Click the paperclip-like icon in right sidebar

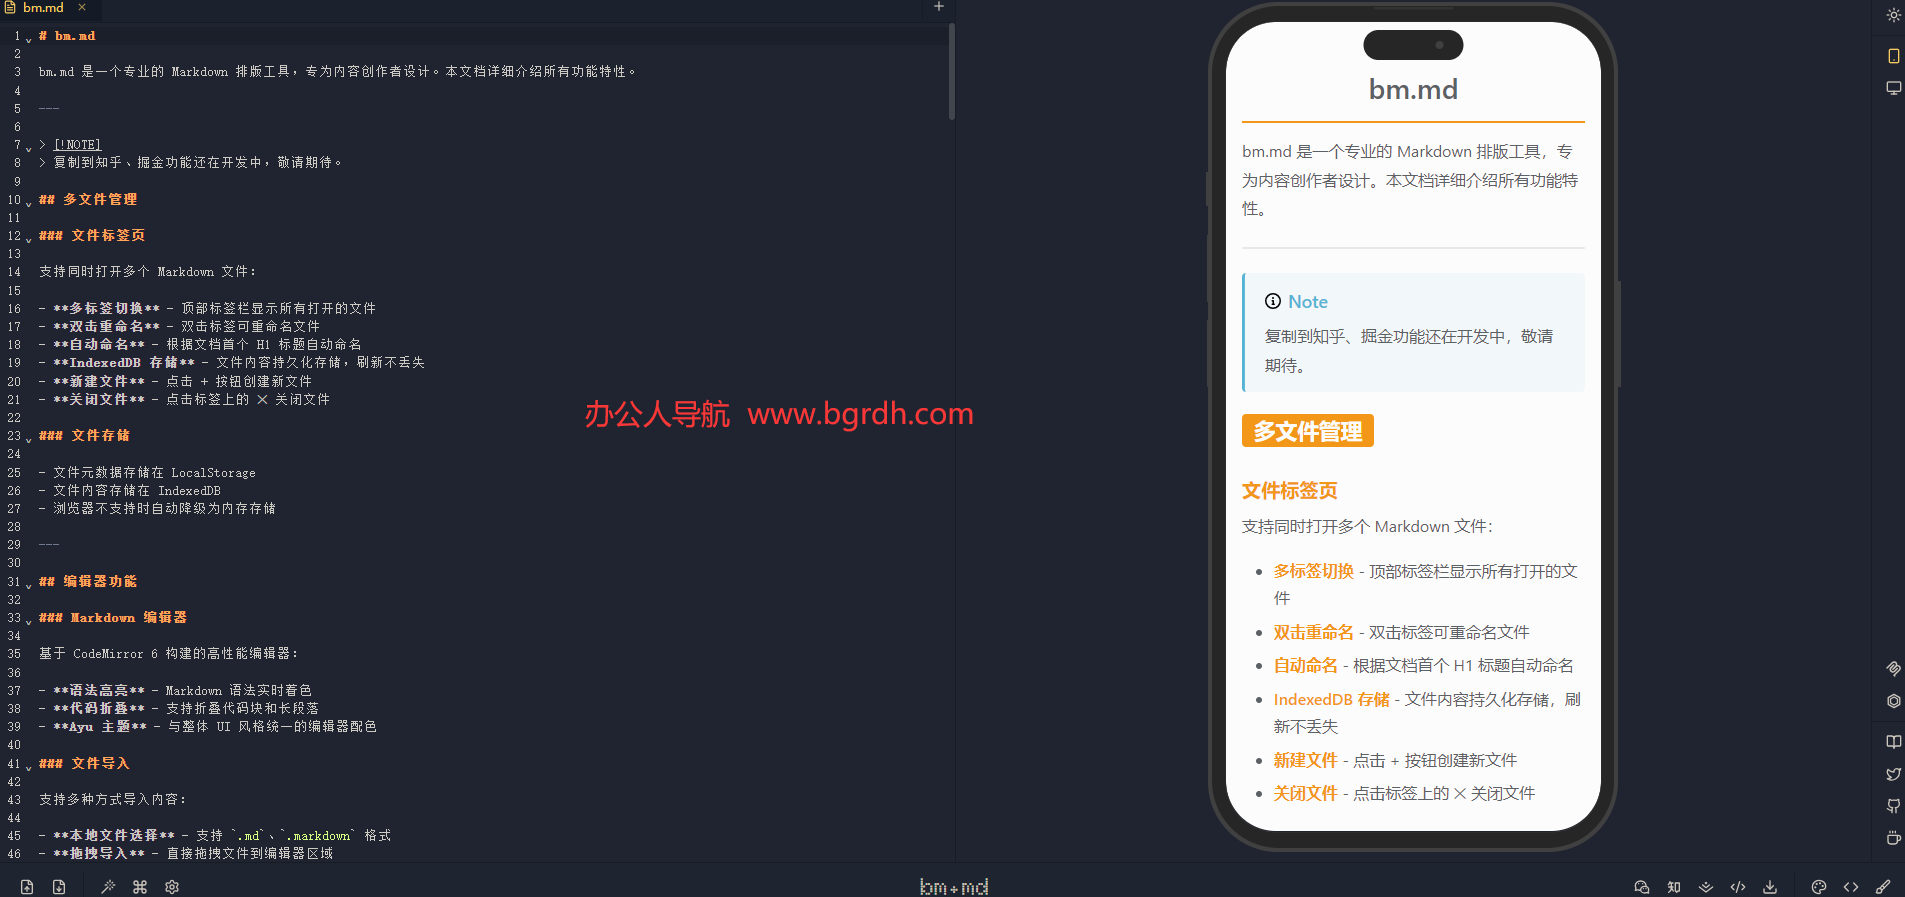pyautogui.click(x=1893, y=669)
